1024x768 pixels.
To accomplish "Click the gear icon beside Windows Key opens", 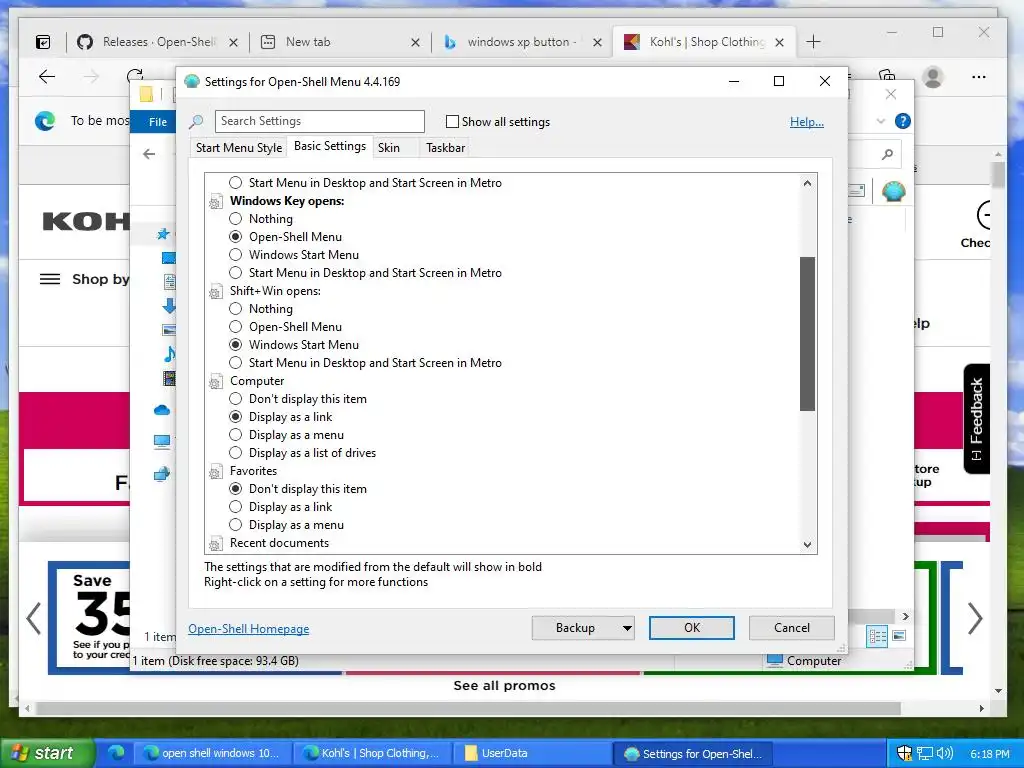I will pos(216,202).
